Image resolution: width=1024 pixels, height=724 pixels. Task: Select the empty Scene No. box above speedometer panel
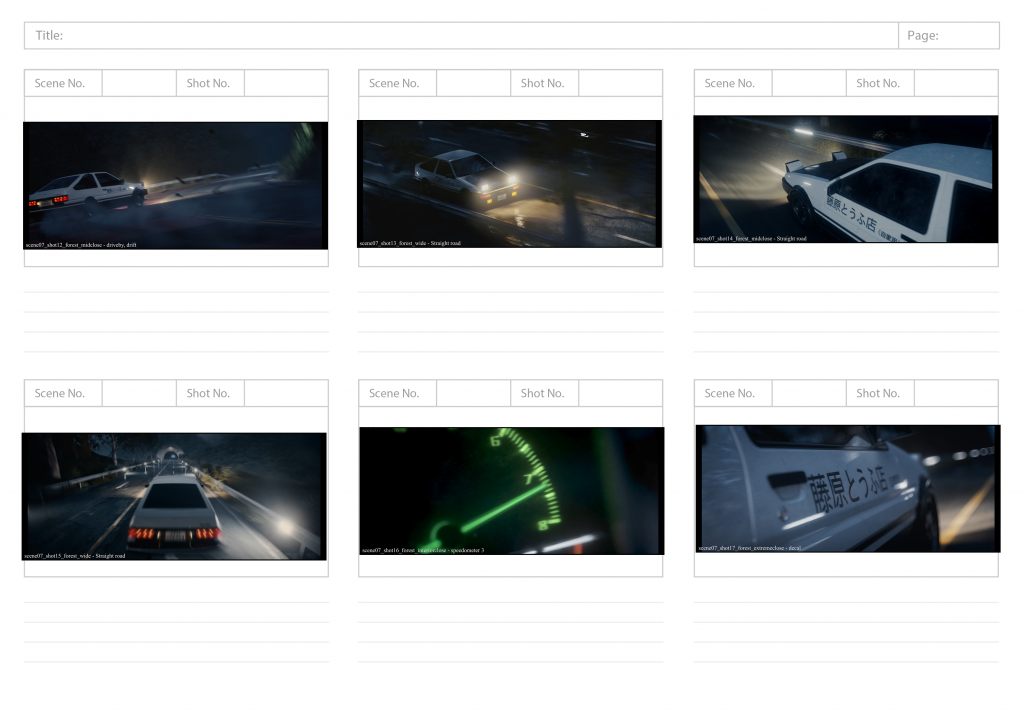pos(473,393)
